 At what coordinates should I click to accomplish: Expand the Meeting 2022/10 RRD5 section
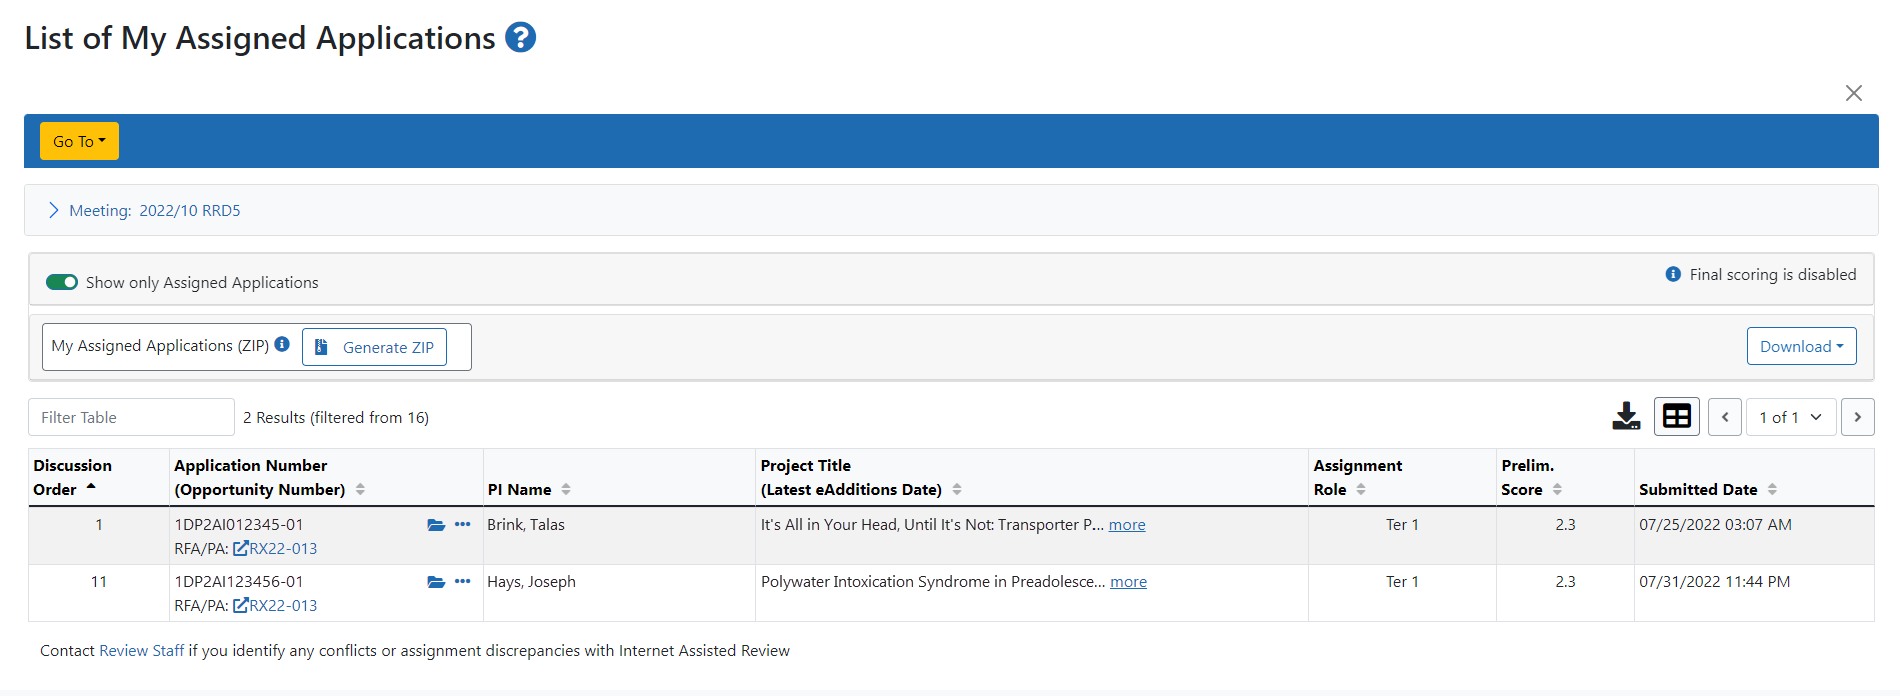[x=54, y=210]
